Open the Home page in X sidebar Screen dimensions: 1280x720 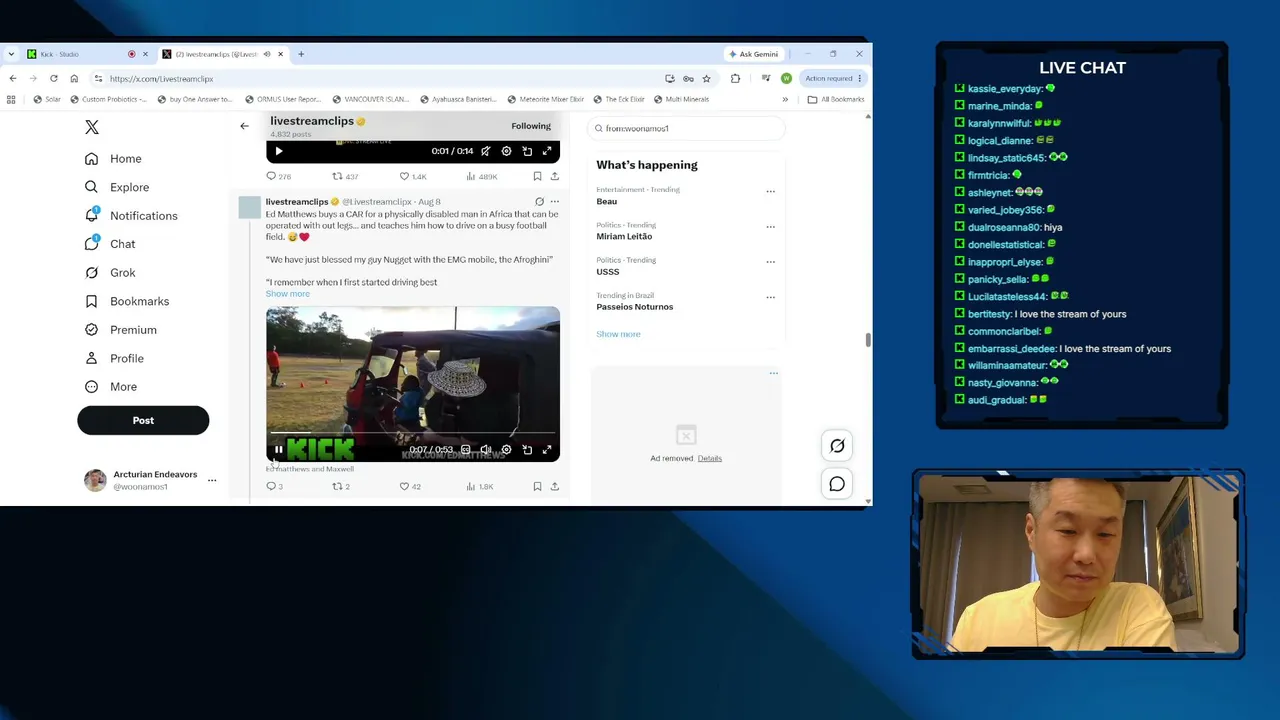point(113,159)
